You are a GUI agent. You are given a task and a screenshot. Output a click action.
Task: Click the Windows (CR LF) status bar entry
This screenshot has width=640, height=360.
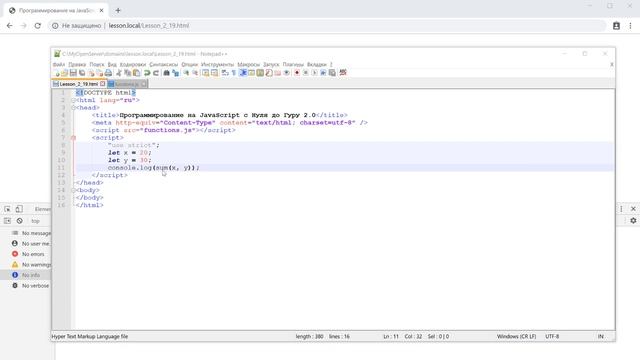coord(516,337)
